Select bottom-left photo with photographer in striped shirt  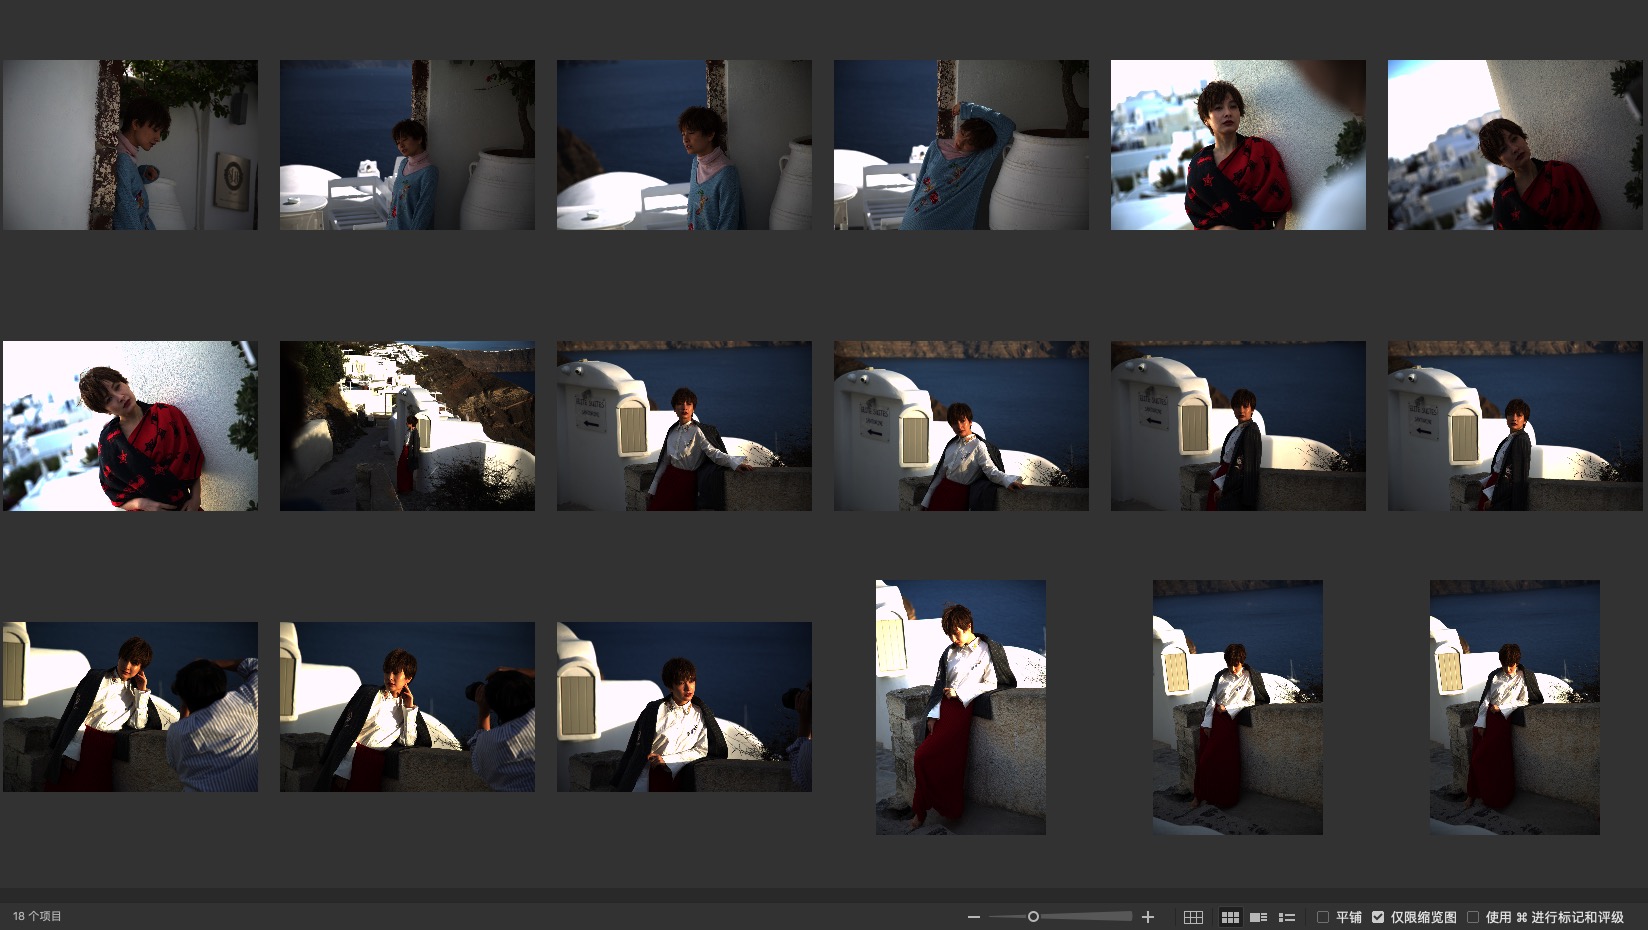tap(130, 707)
